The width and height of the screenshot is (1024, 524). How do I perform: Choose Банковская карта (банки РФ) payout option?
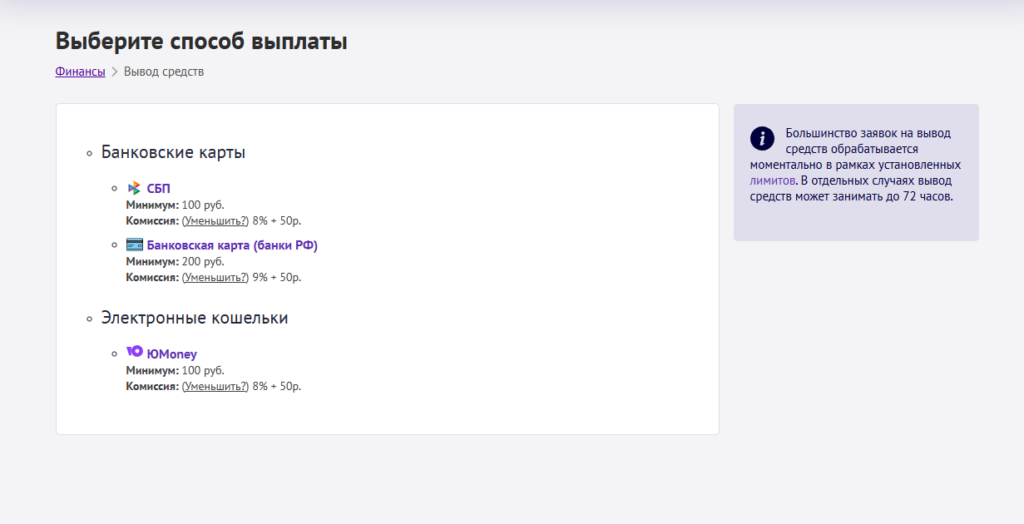pyautogui.click(x=232, y=246)
